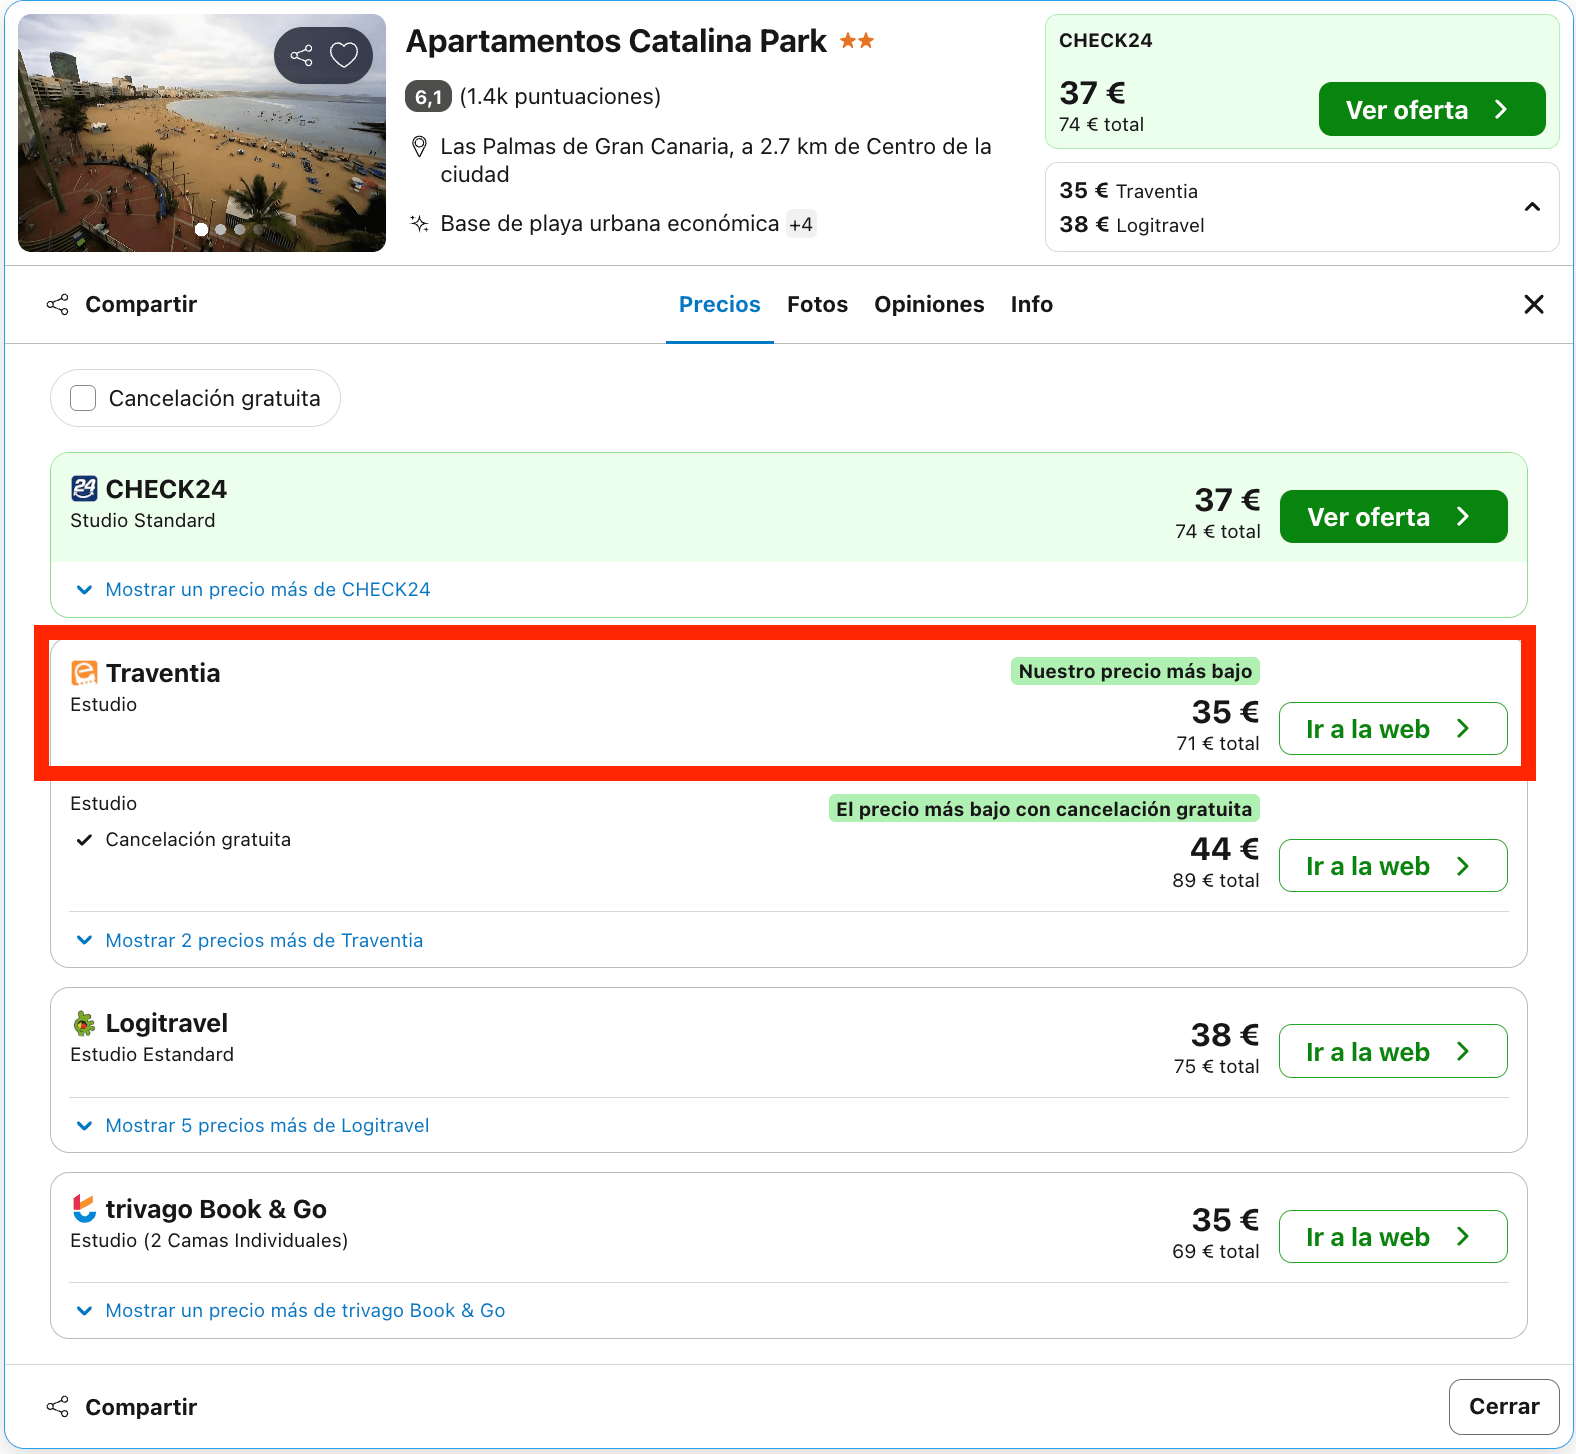
Task: Click the Nuestro precio más bajo label
Action: [x=1135, y=671]
